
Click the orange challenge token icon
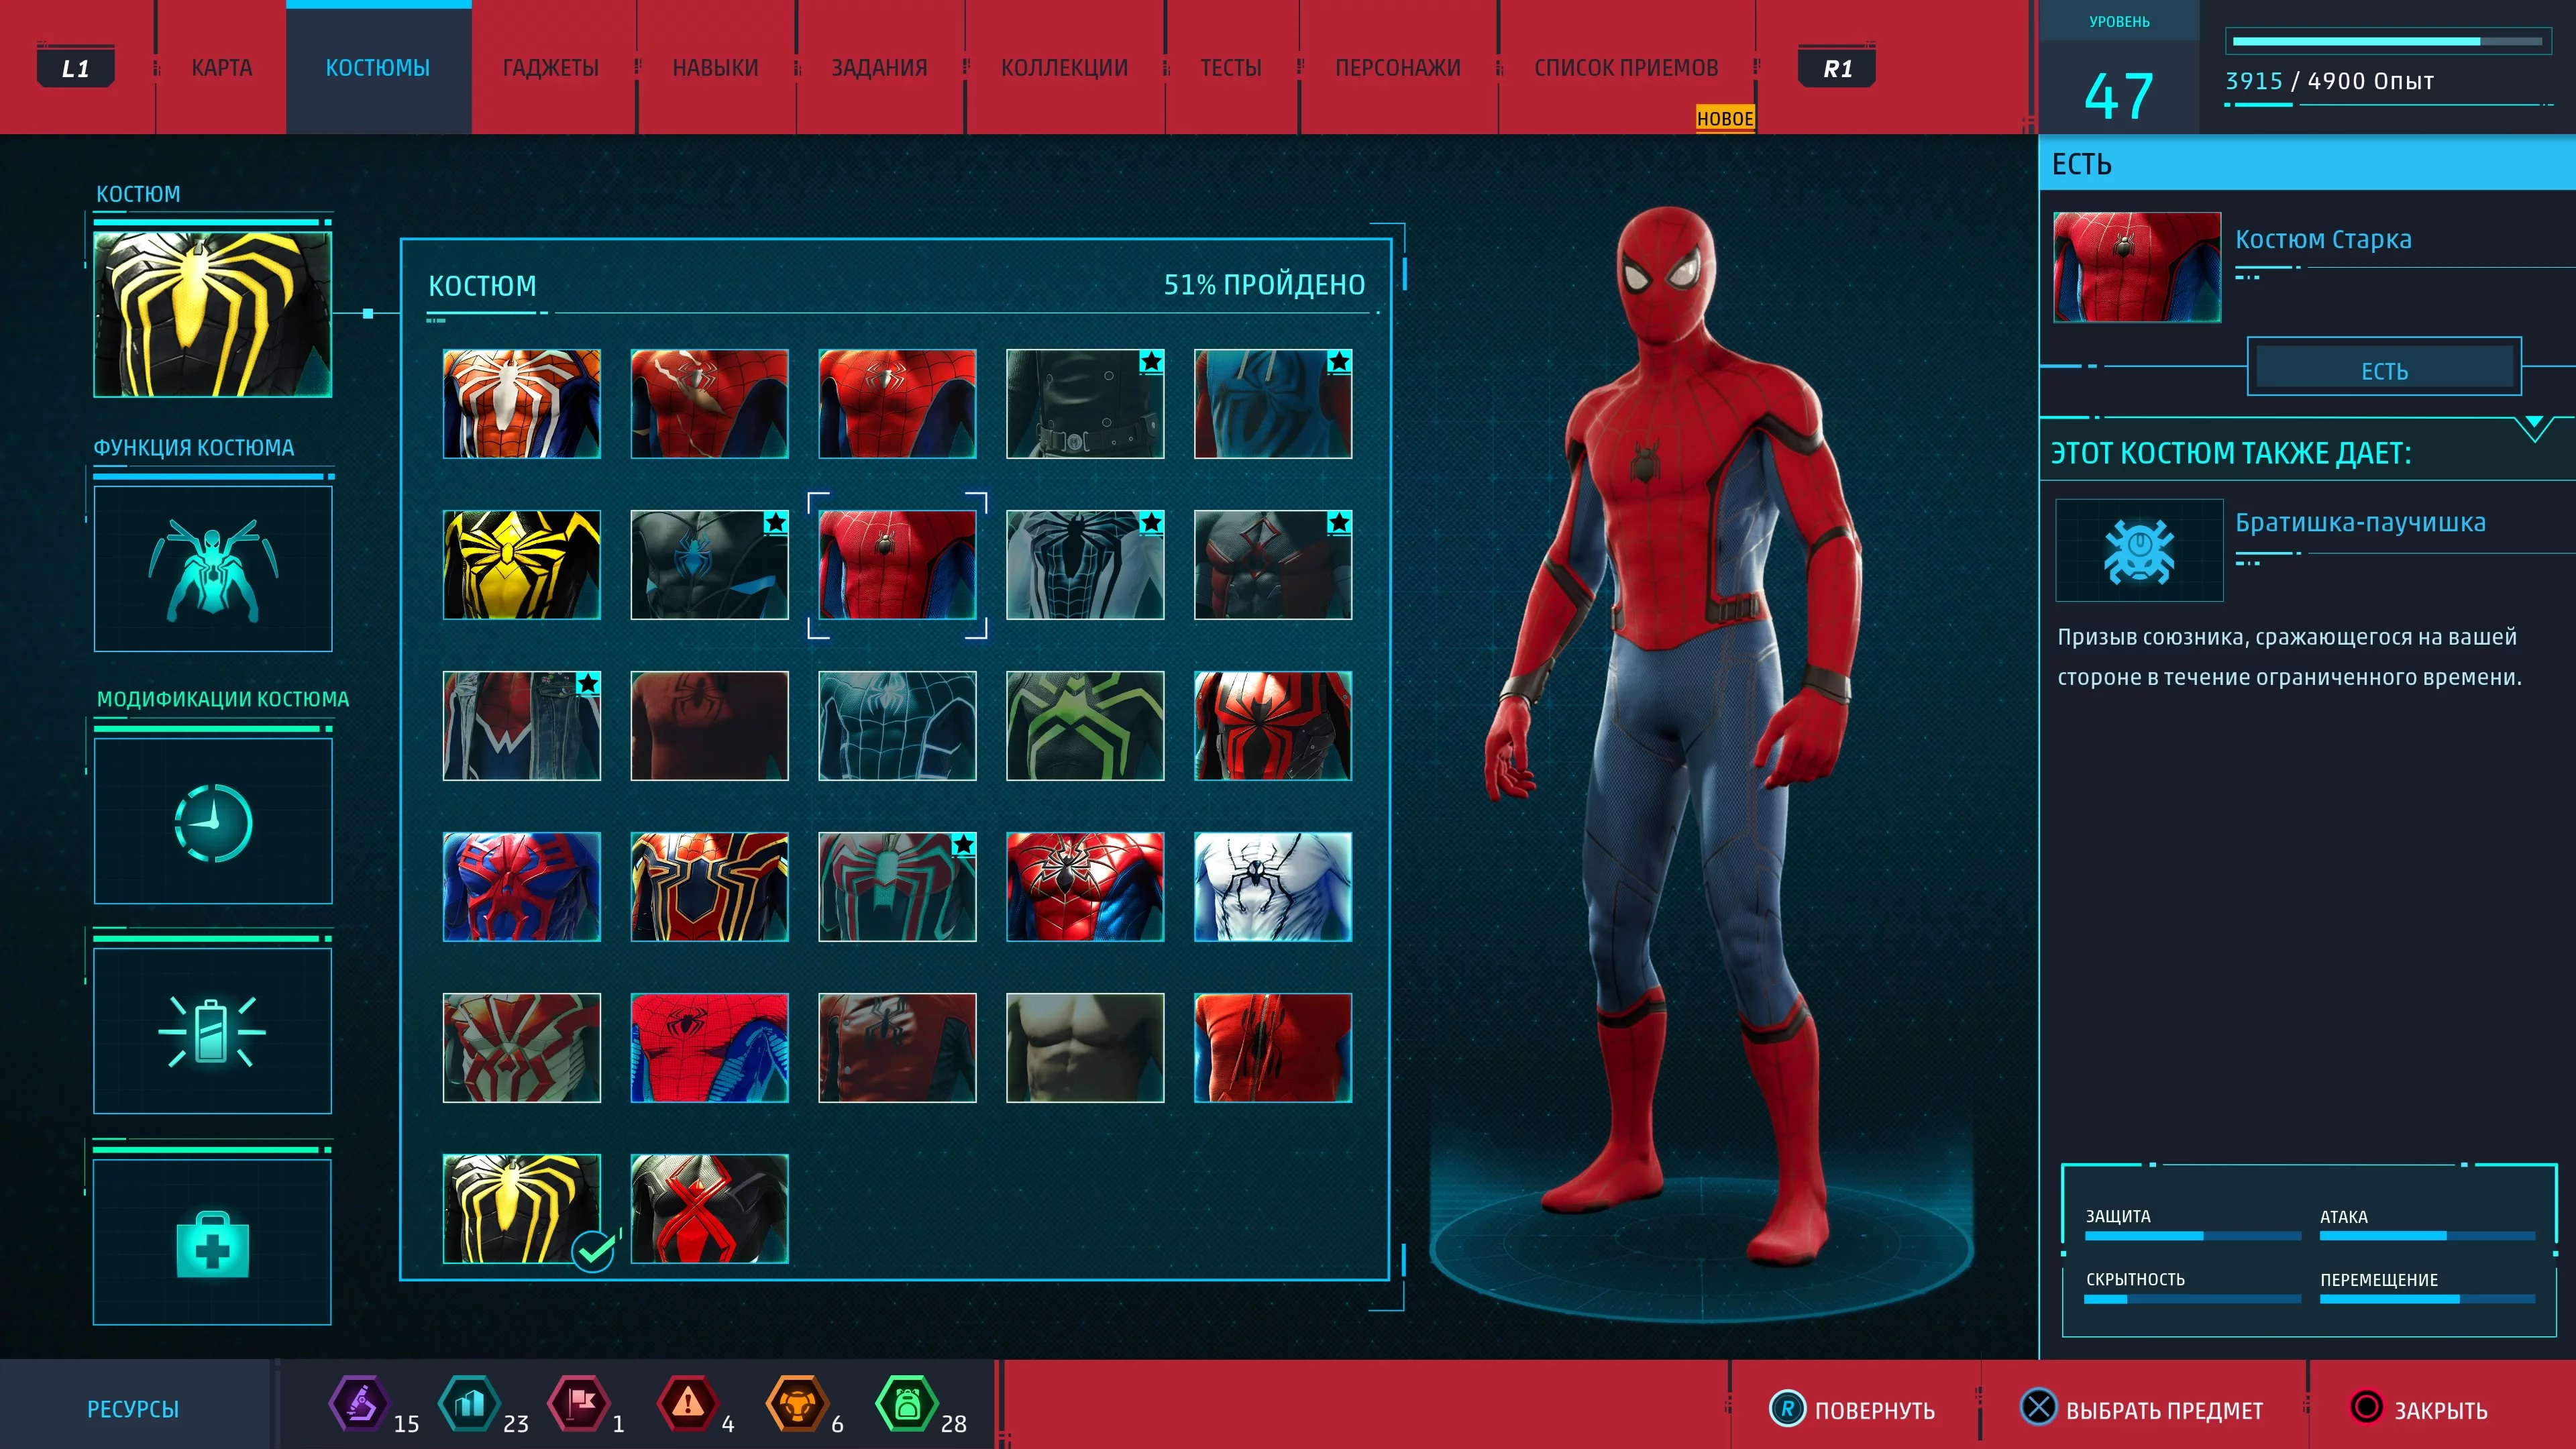[797, 1404]
